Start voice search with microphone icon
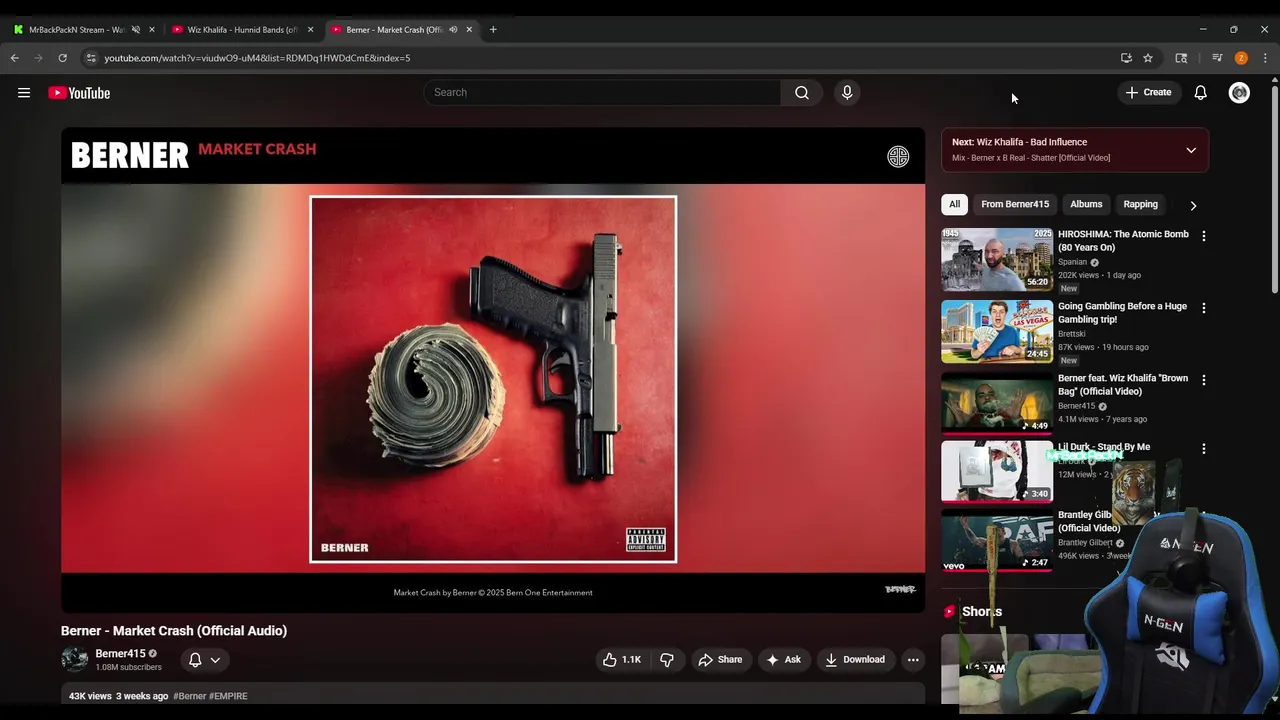 [847, 92]
